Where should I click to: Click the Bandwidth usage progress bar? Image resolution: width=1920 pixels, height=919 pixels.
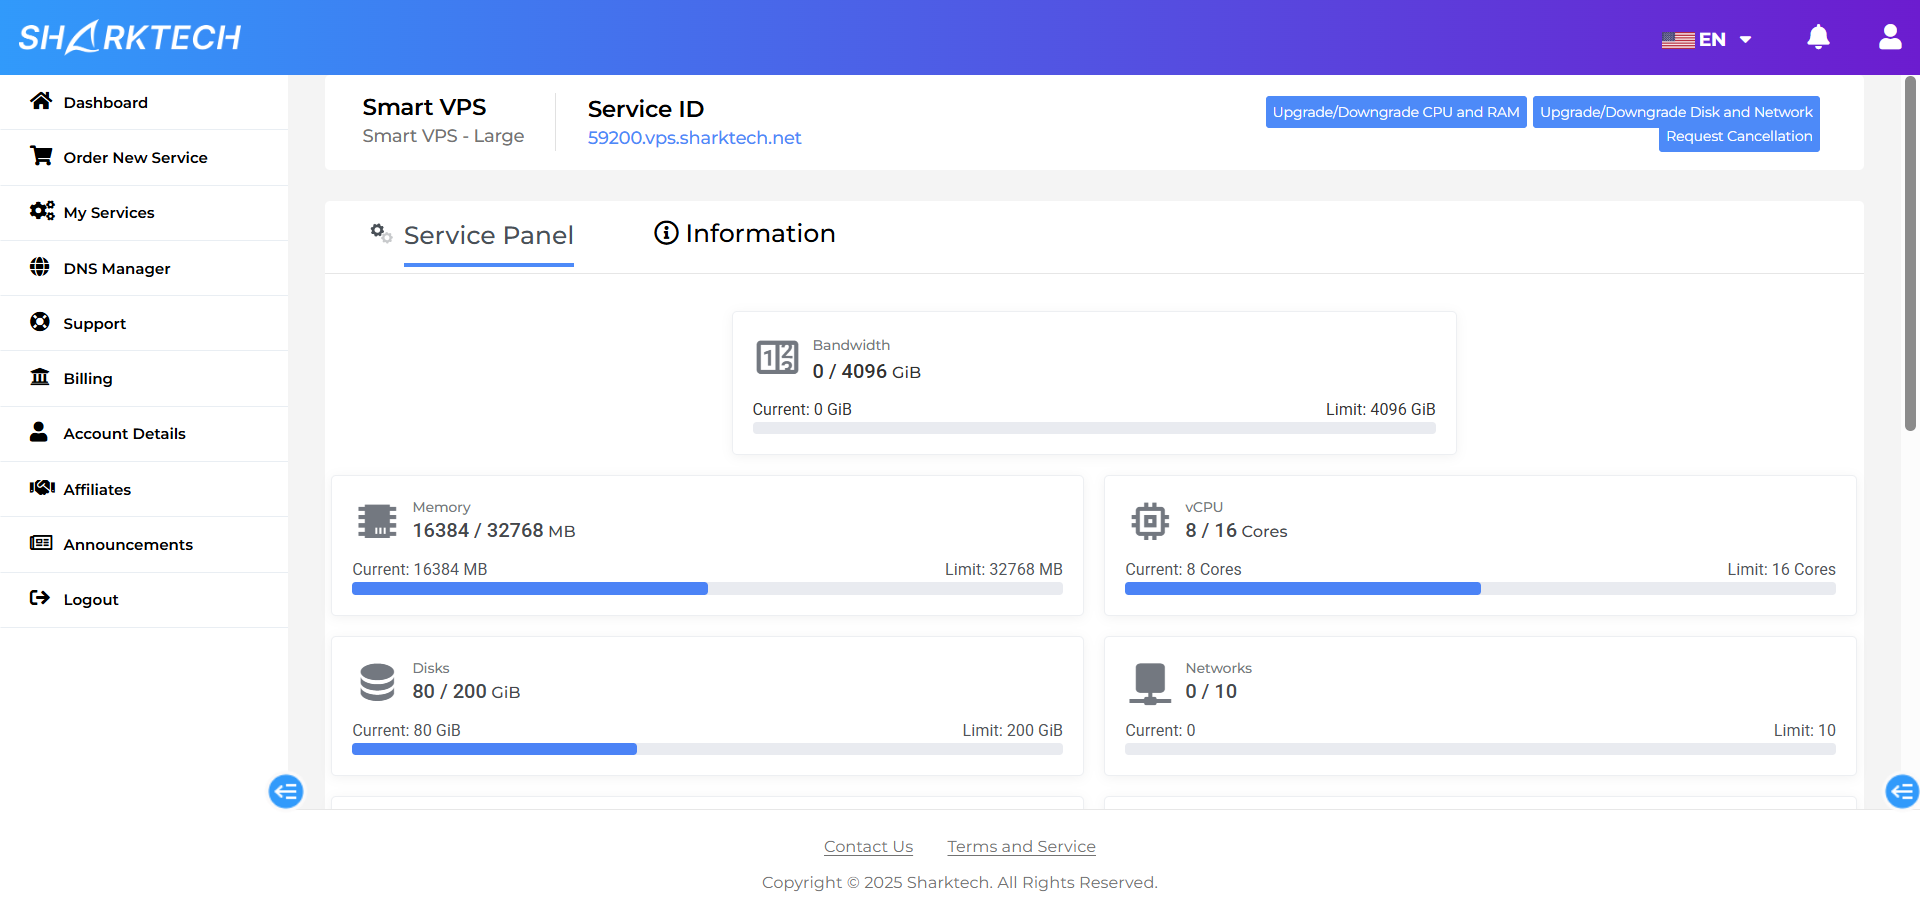1094,428
